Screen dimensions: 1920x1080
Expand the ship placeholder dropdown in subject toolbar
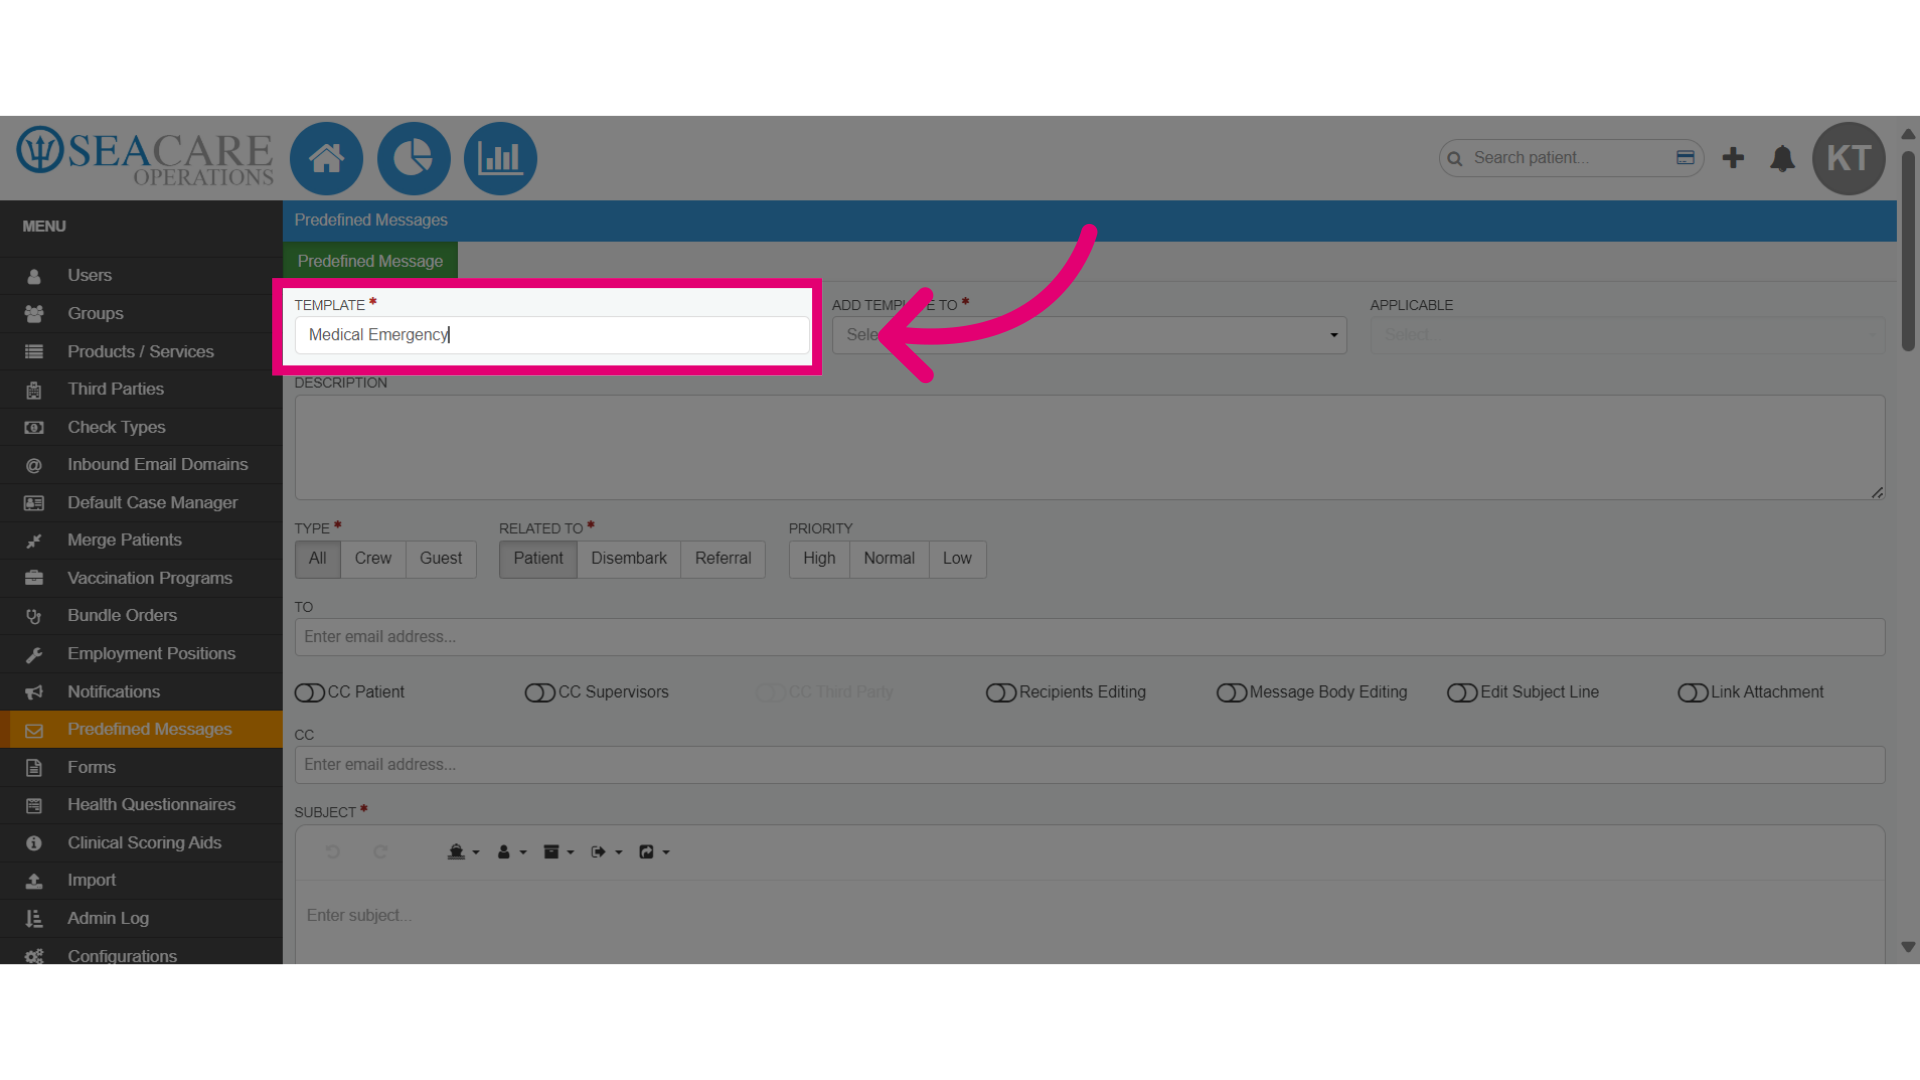click(463, 852)
